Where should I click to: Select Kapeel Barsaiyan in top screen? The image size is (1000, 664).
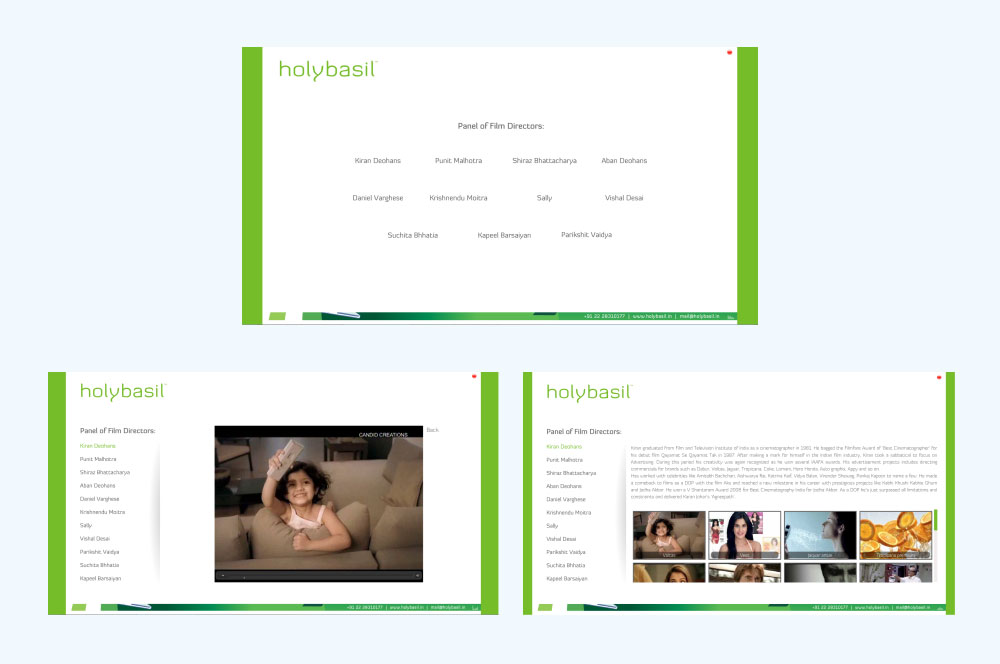[504, 235]
